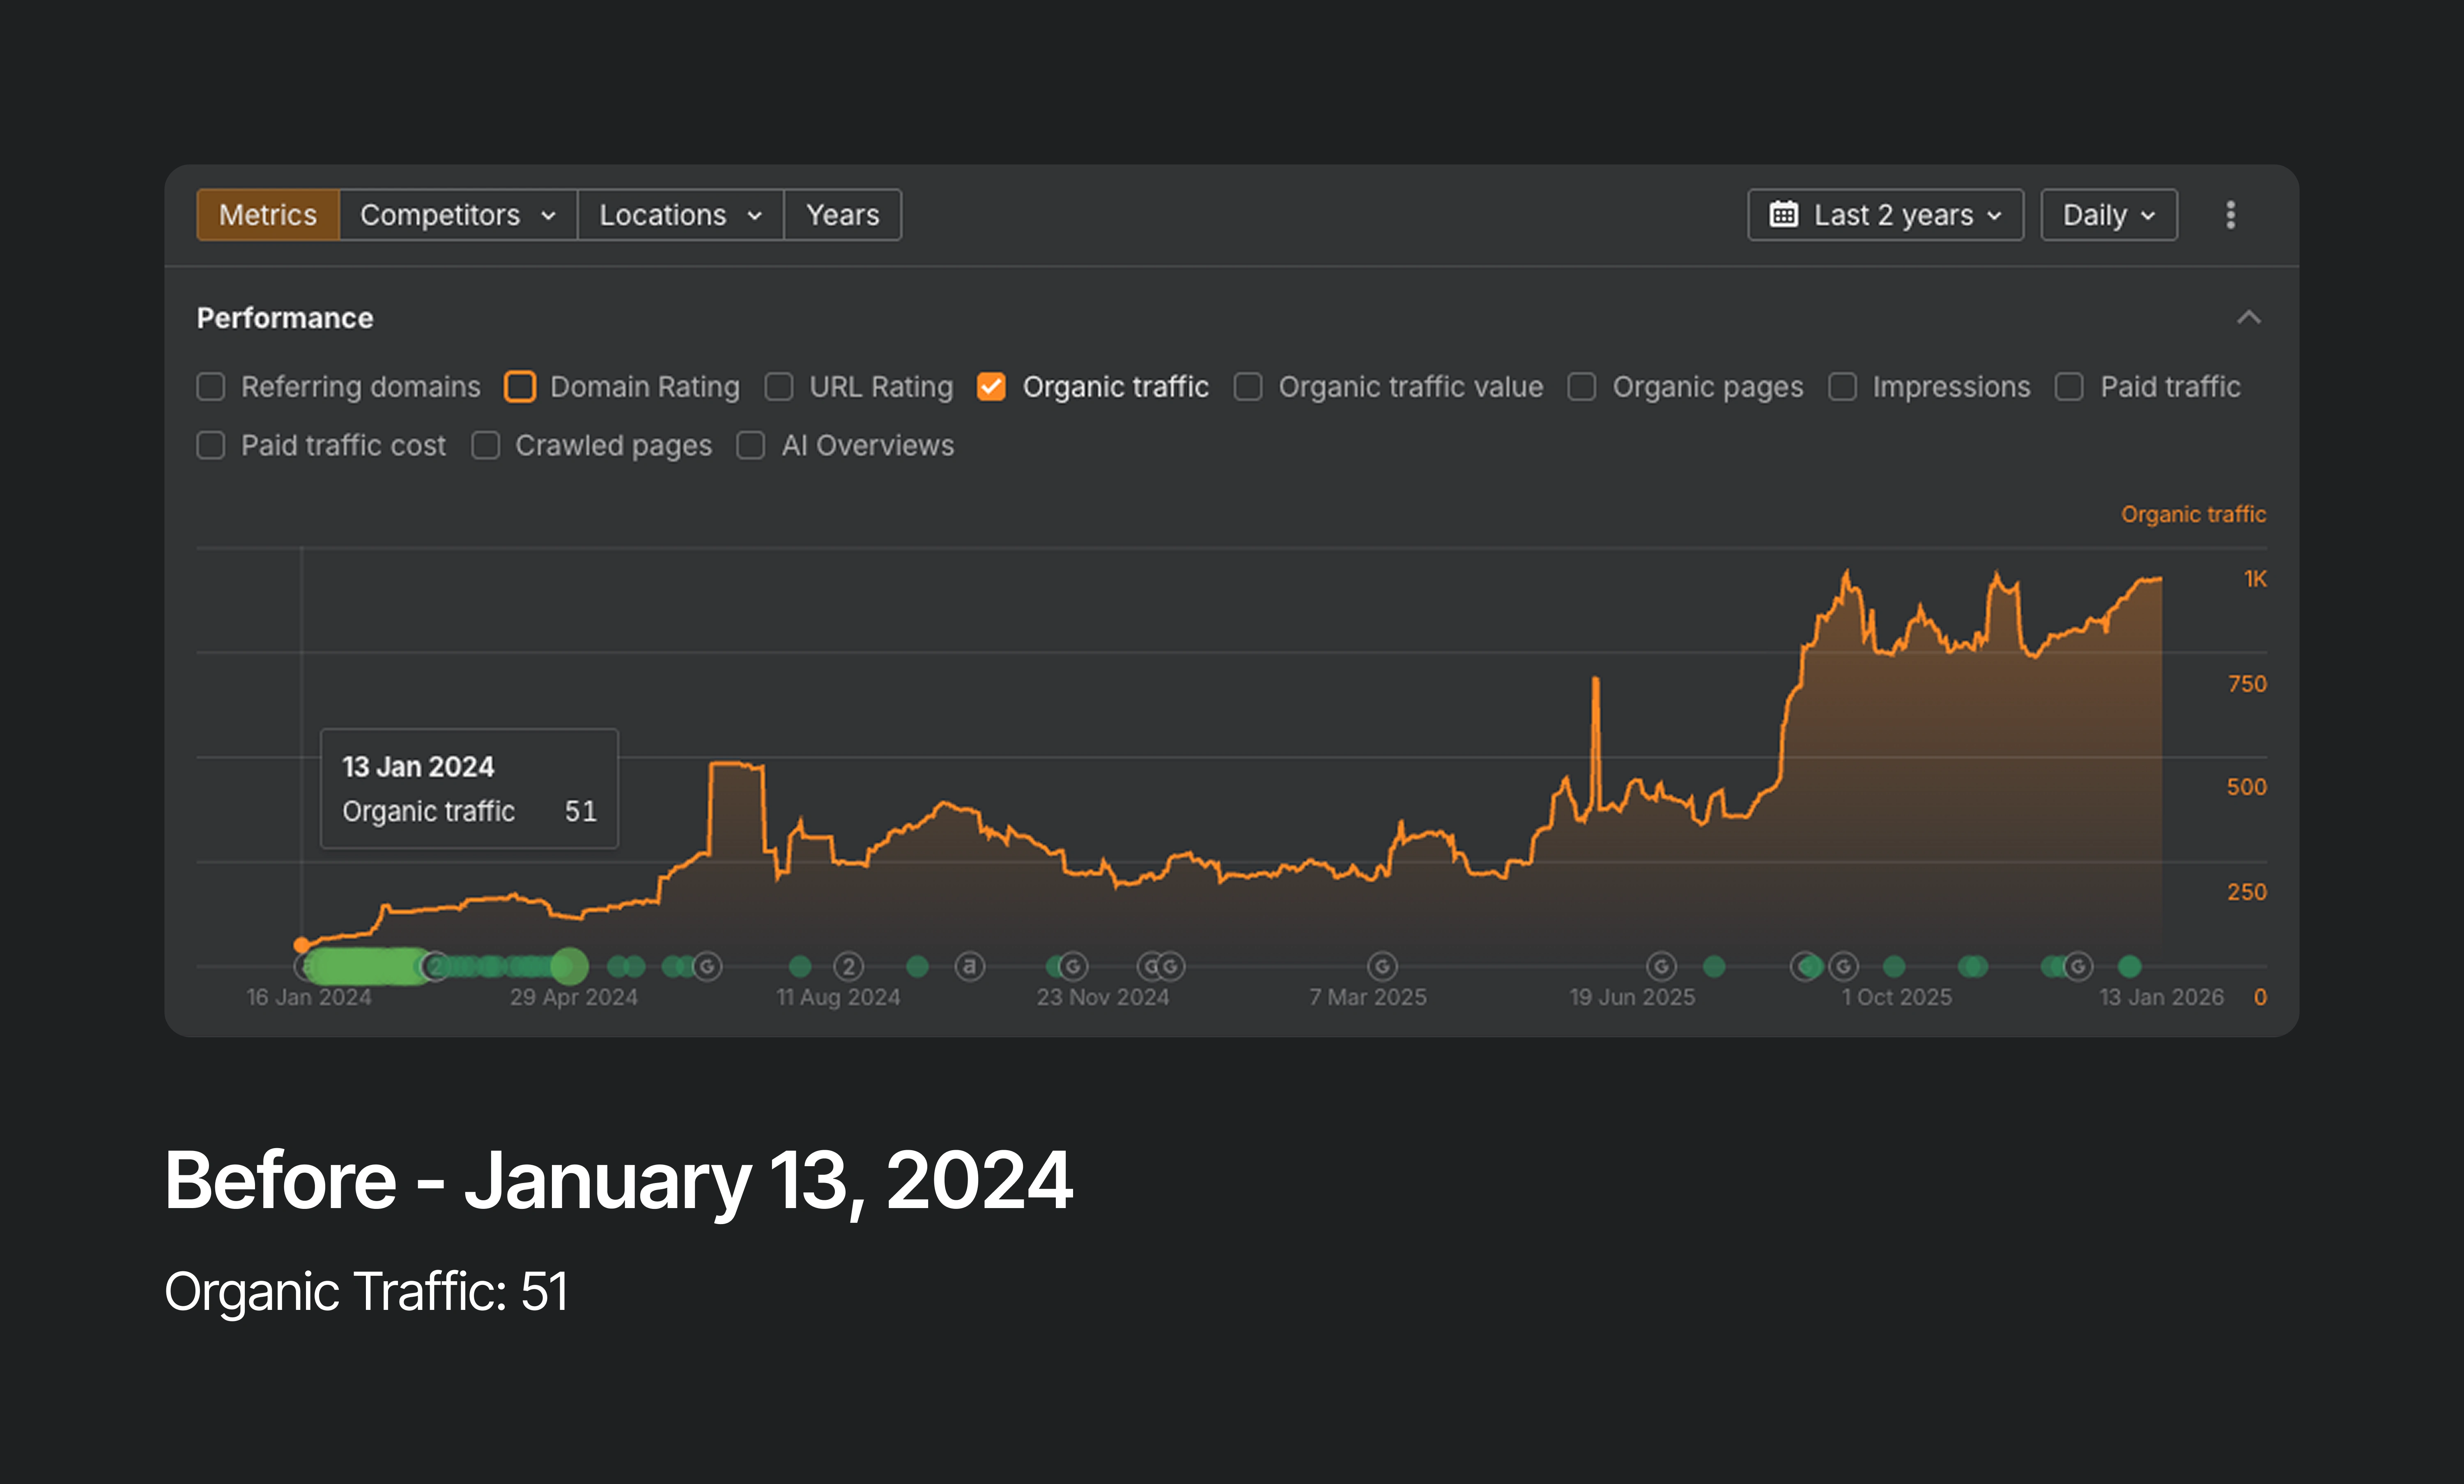This screenshot has width=2464, height=1484.
Task: Enable the Referring domains checkbox
Action: 211,387
